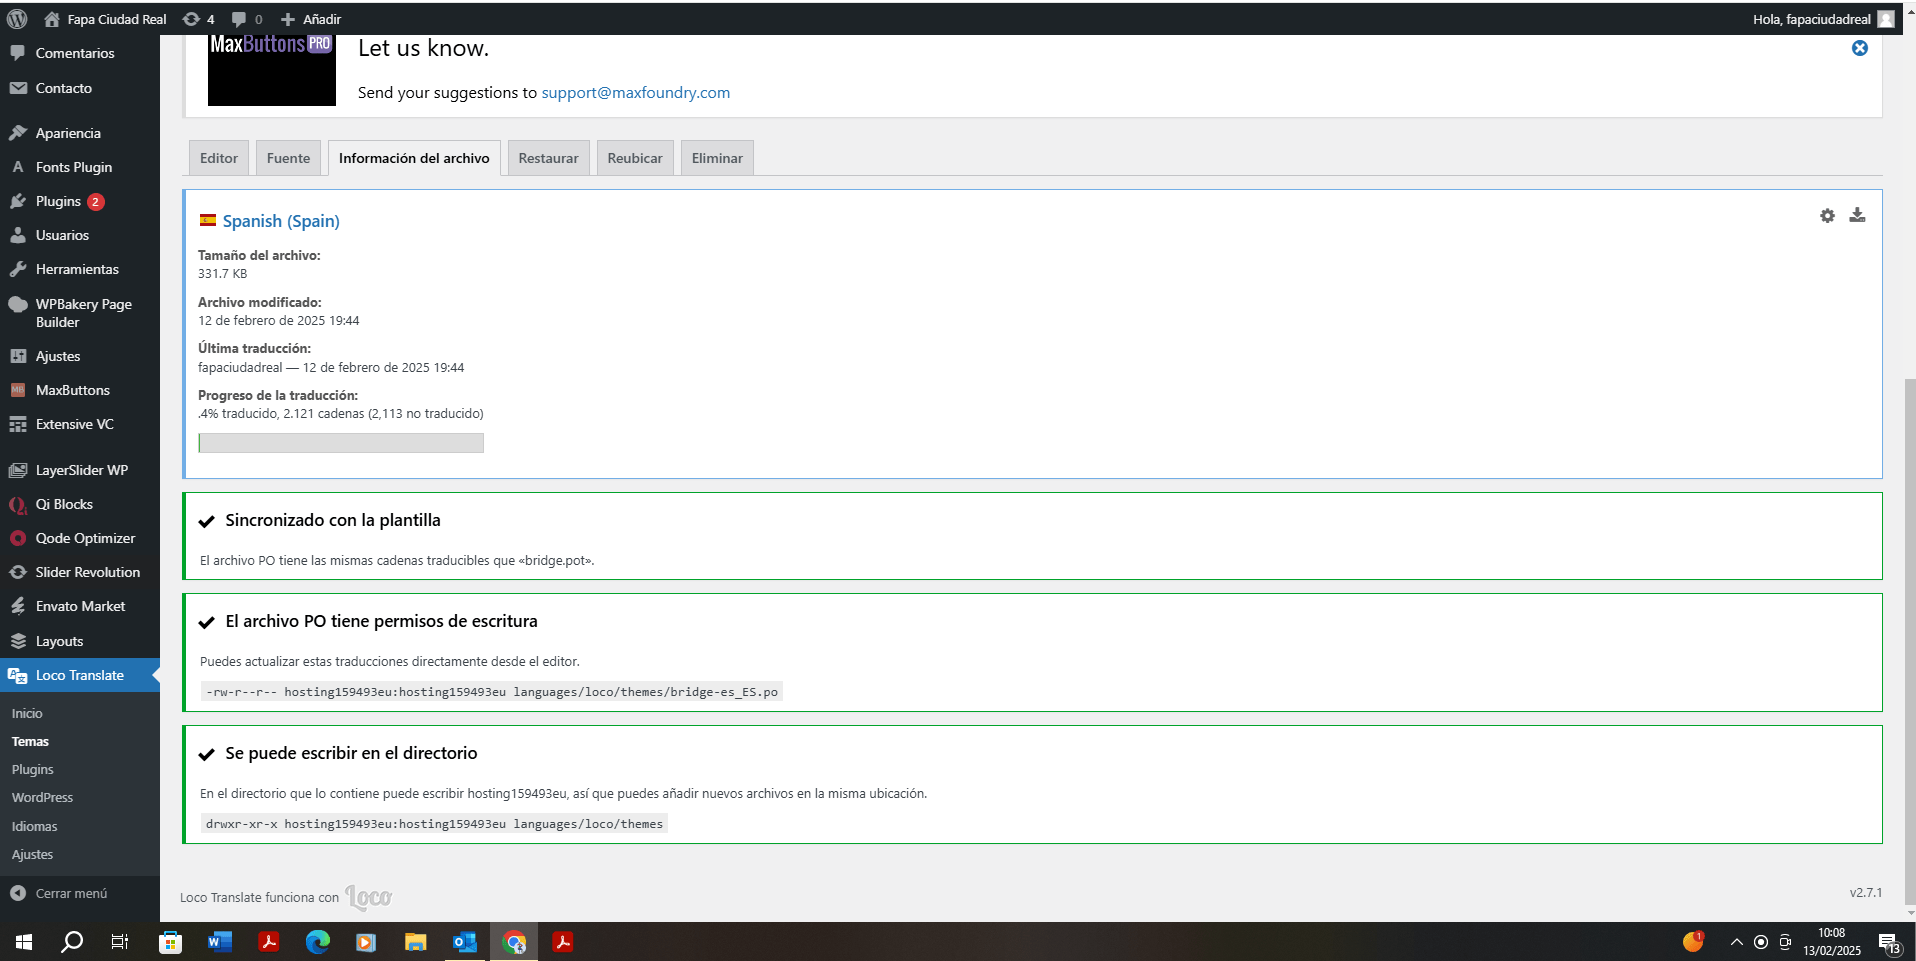Go to Loco Translate WordPress submenu

click(42, 797)
